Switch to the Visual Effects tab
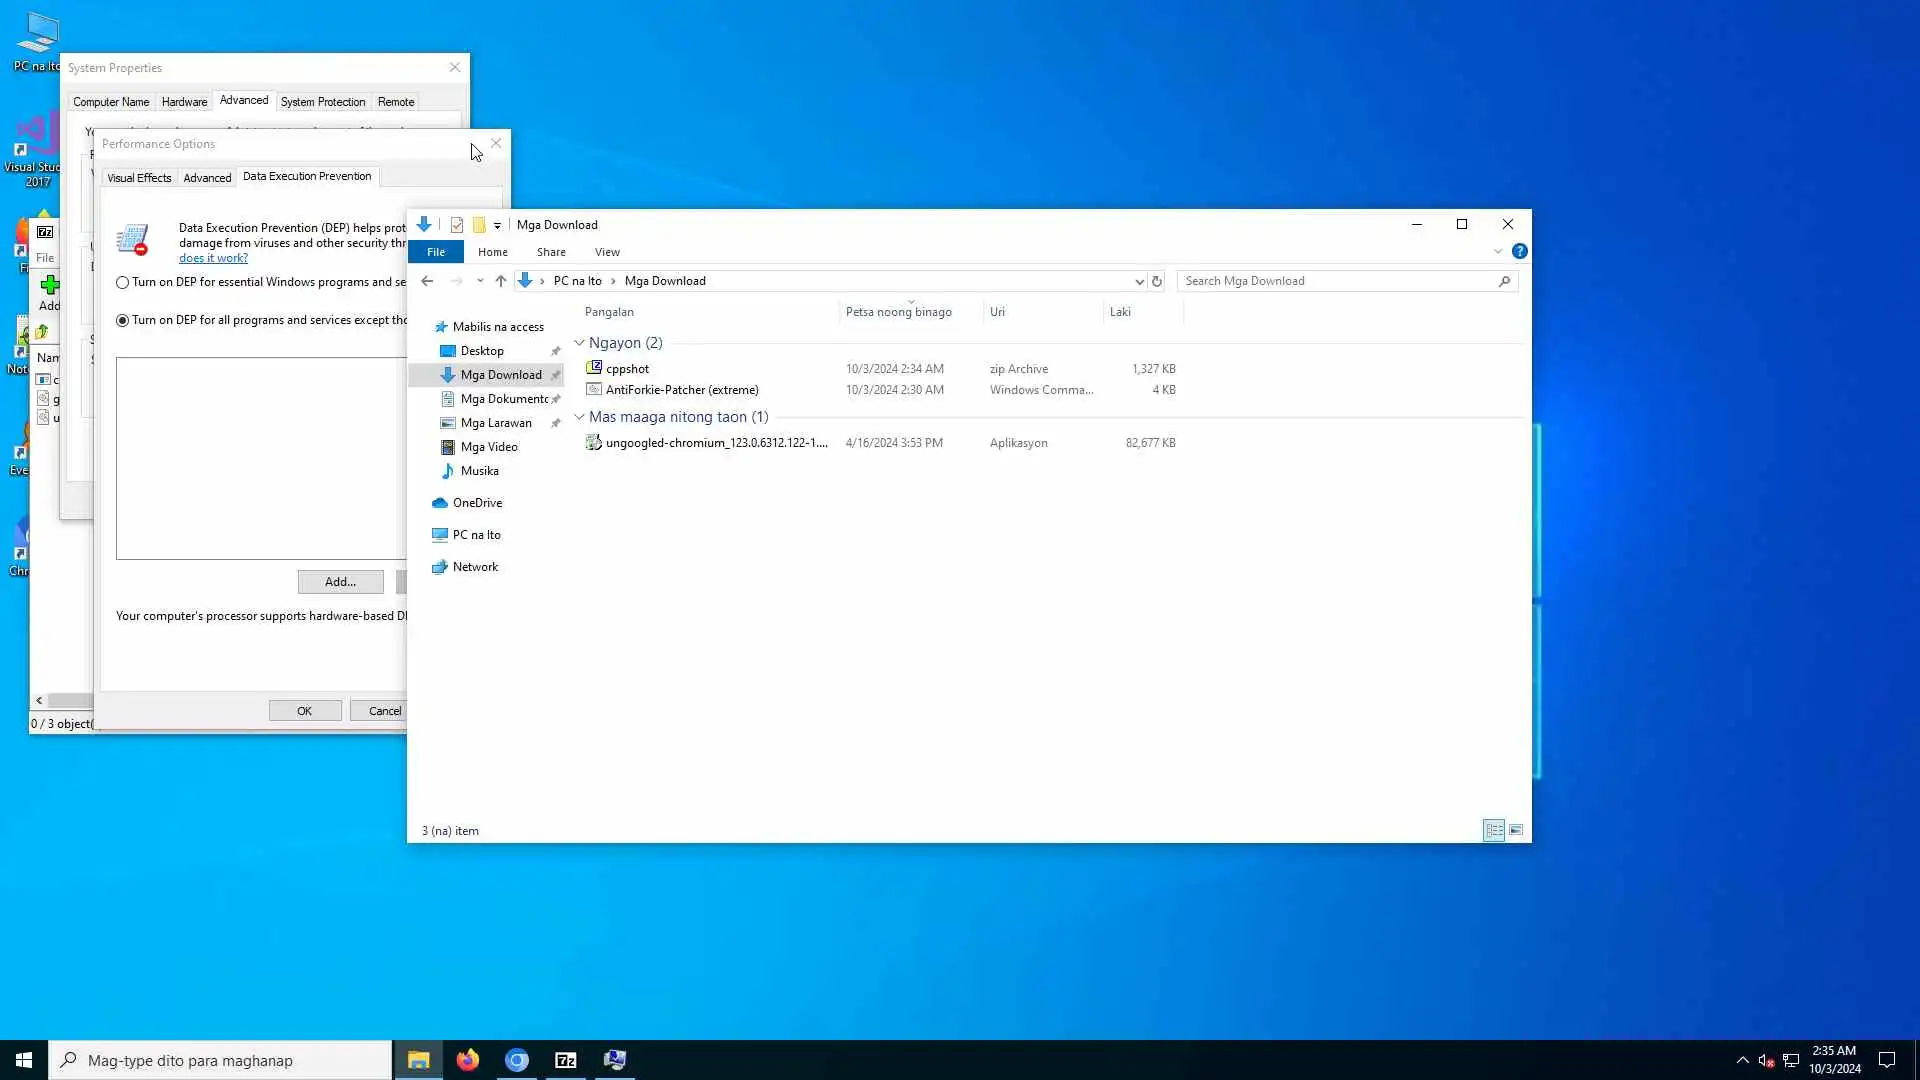1920x1080 pixels. tap(139, 178)
